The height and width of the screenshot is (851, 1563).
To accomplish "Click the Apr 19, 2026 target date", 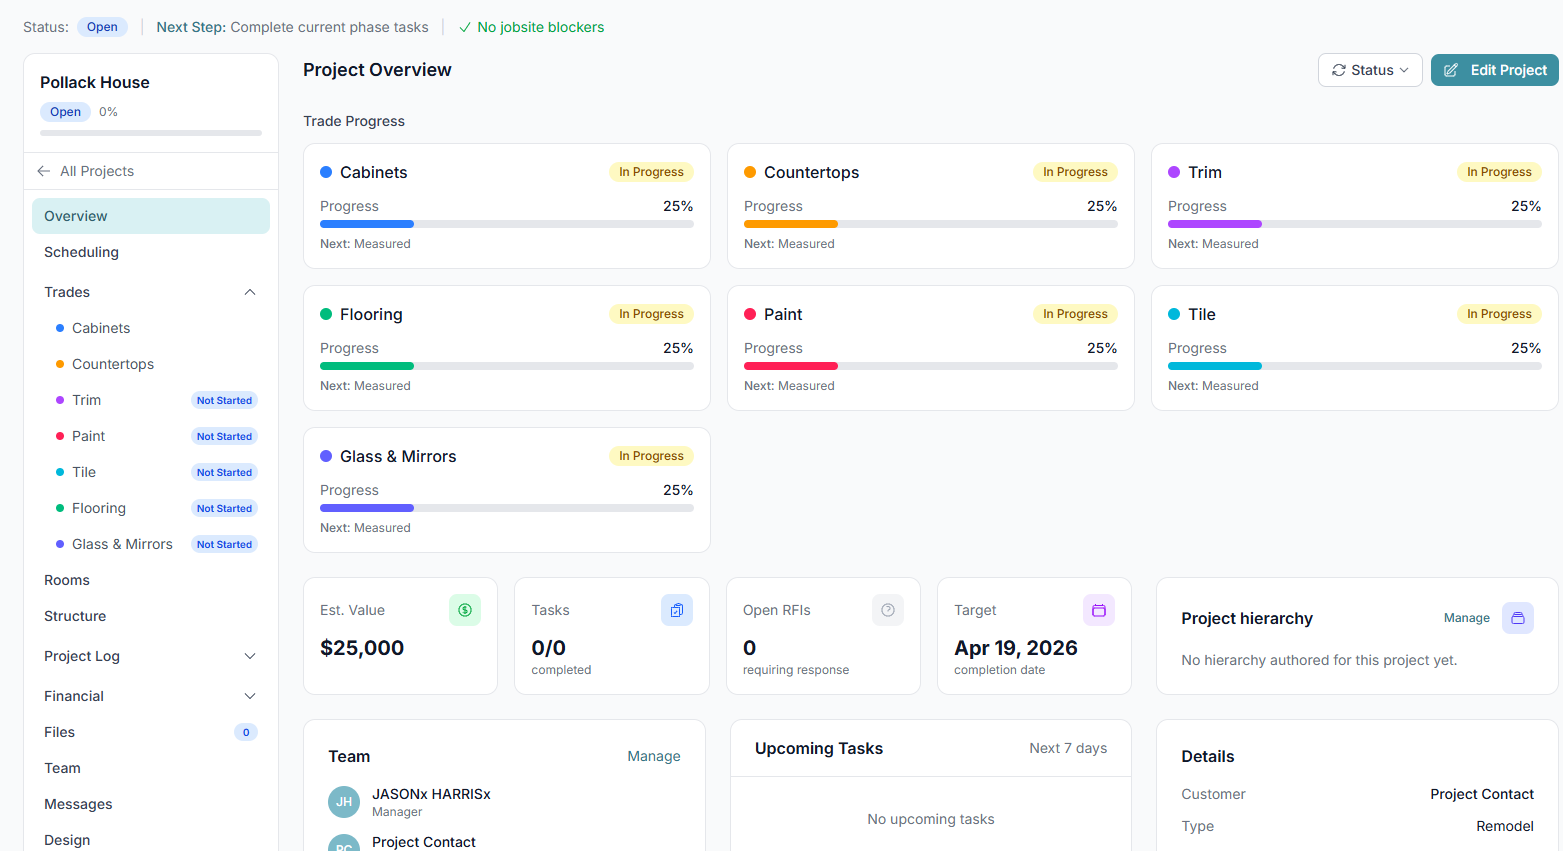I will 1016,648.
